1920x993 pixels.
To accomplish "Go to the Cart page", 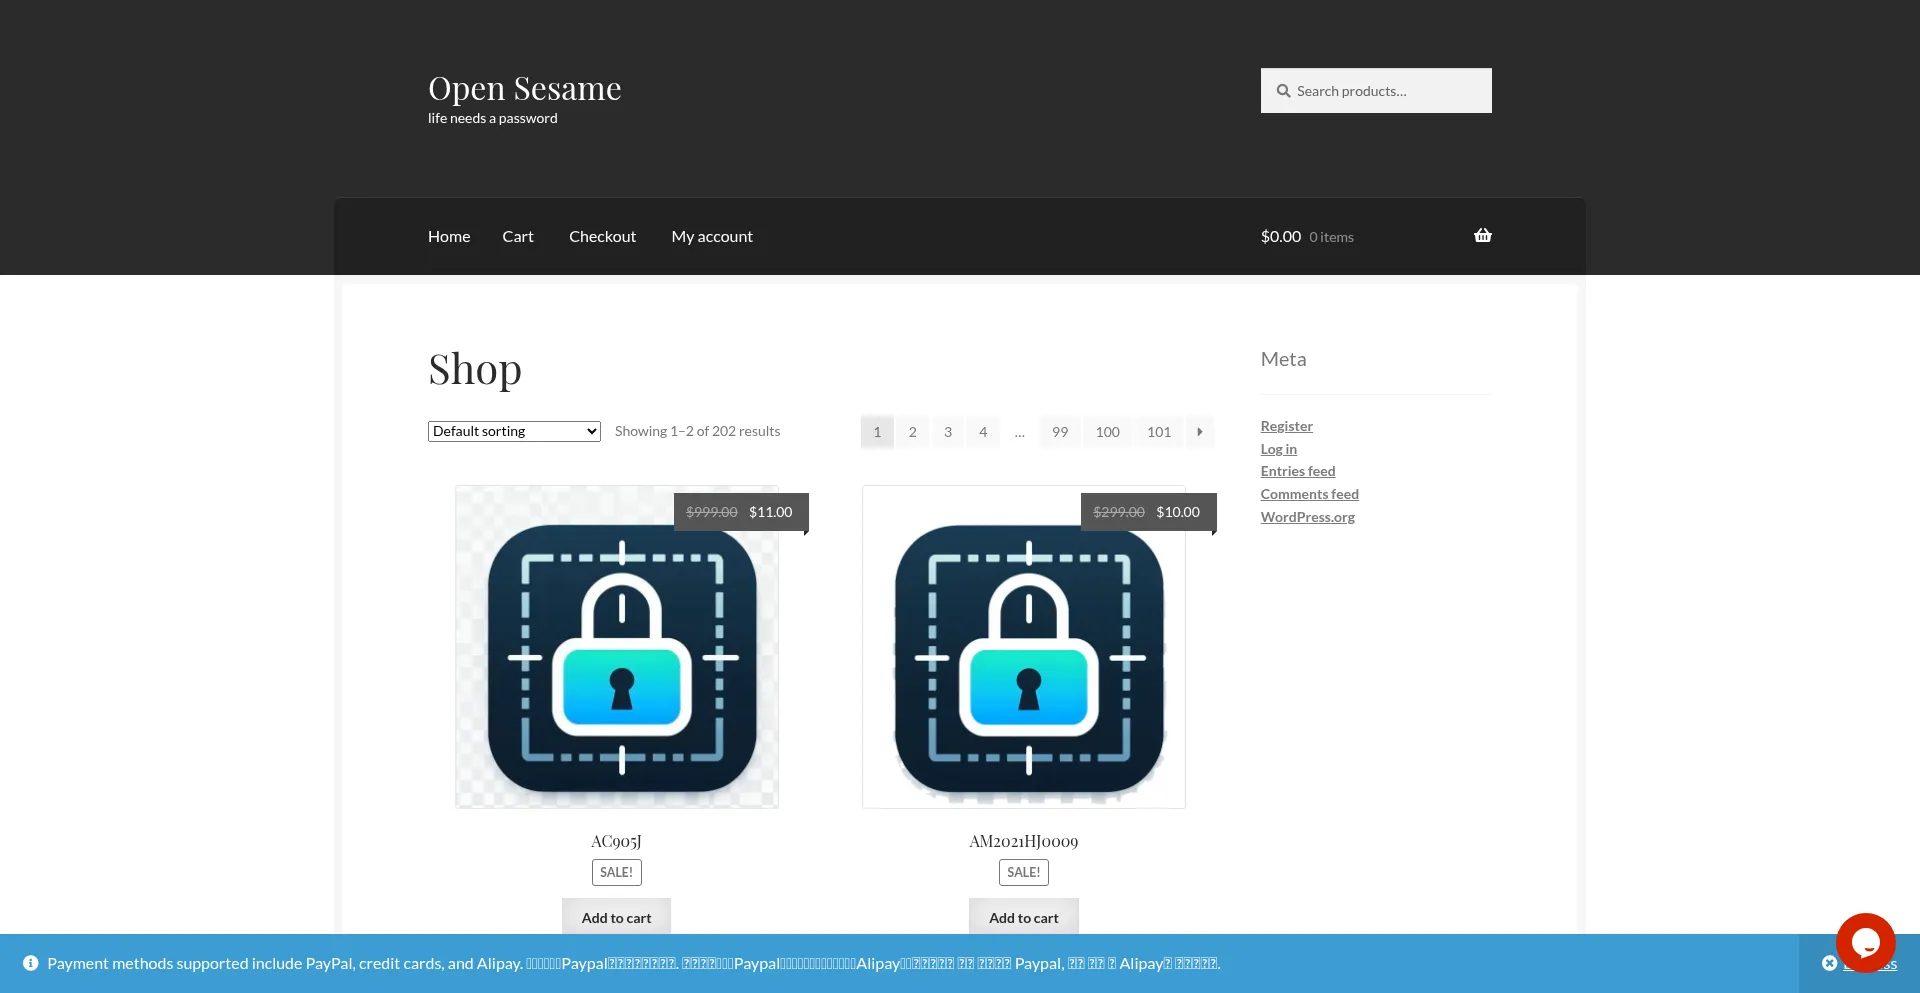I will pos(518,237).
